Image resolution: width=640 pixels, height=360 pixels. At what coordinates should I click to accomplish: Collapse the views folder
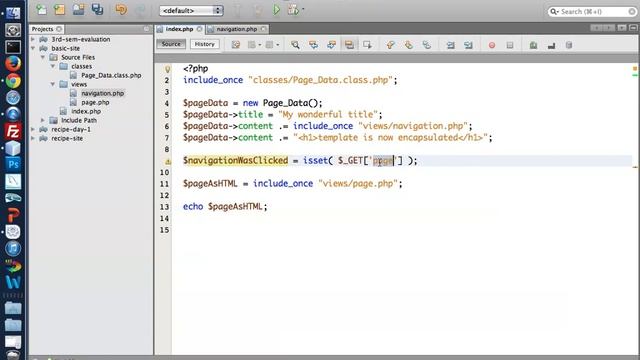[53, 84]
